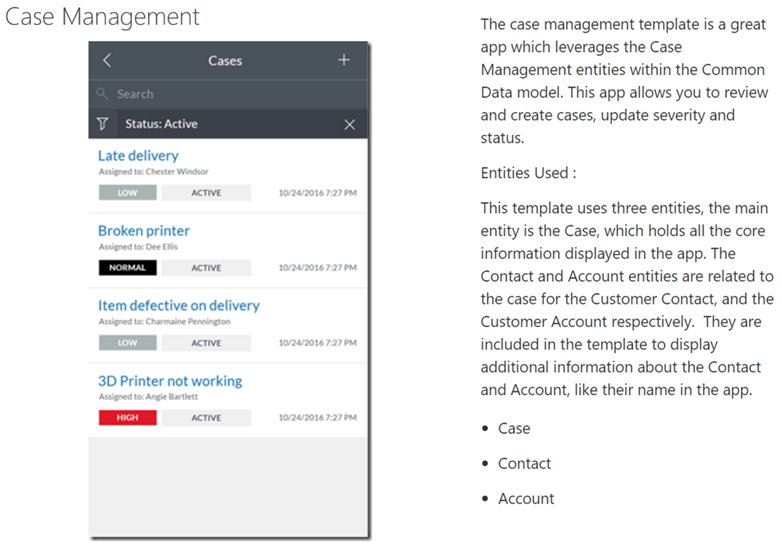
Task: Click LOW severity badge on Late delivery
Action: pyautogui.click(x=127, y=193)
